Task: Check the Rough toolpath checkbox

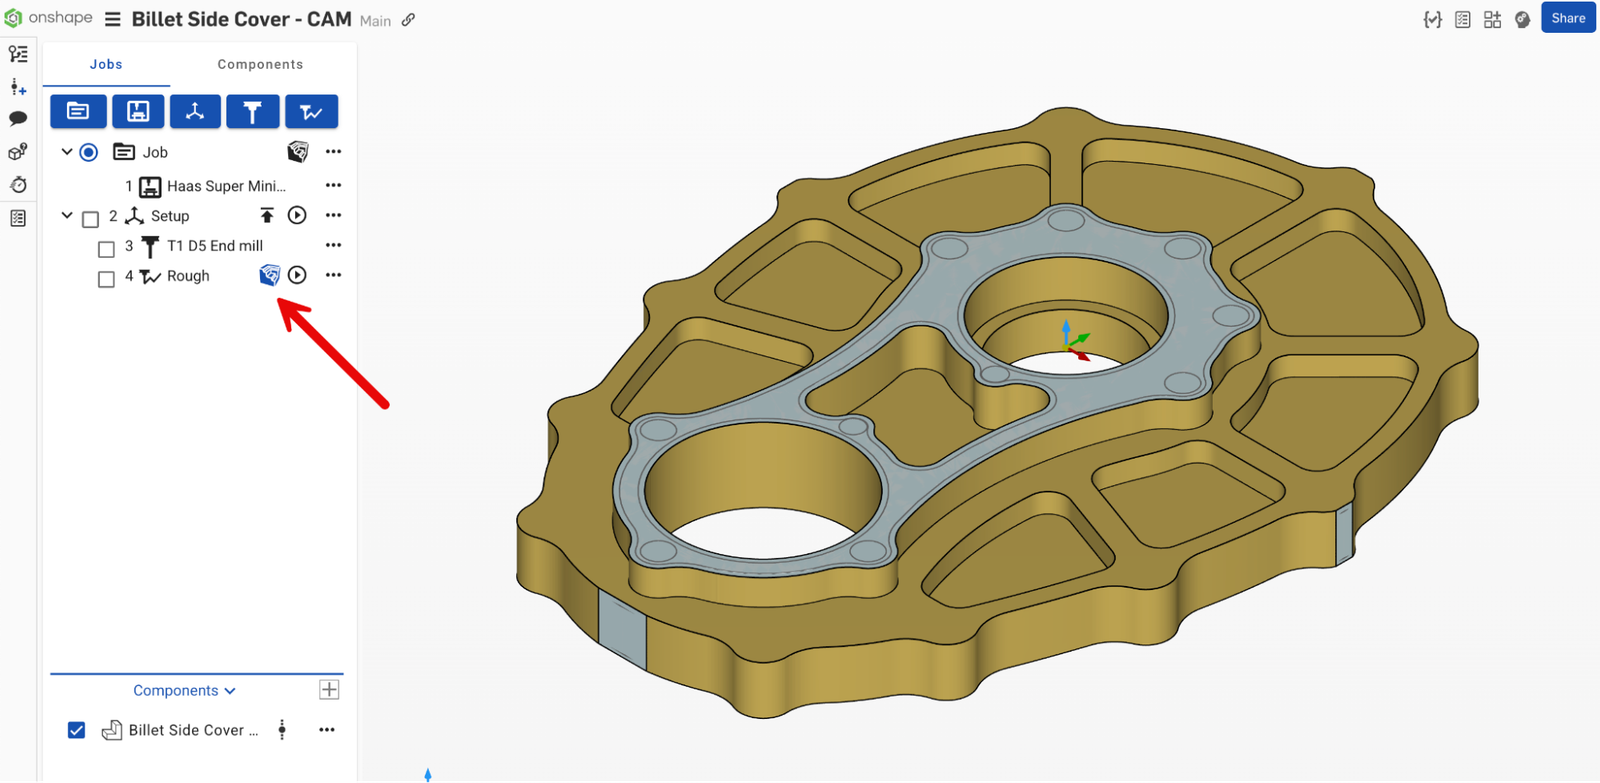Action: tap(106, 279)
